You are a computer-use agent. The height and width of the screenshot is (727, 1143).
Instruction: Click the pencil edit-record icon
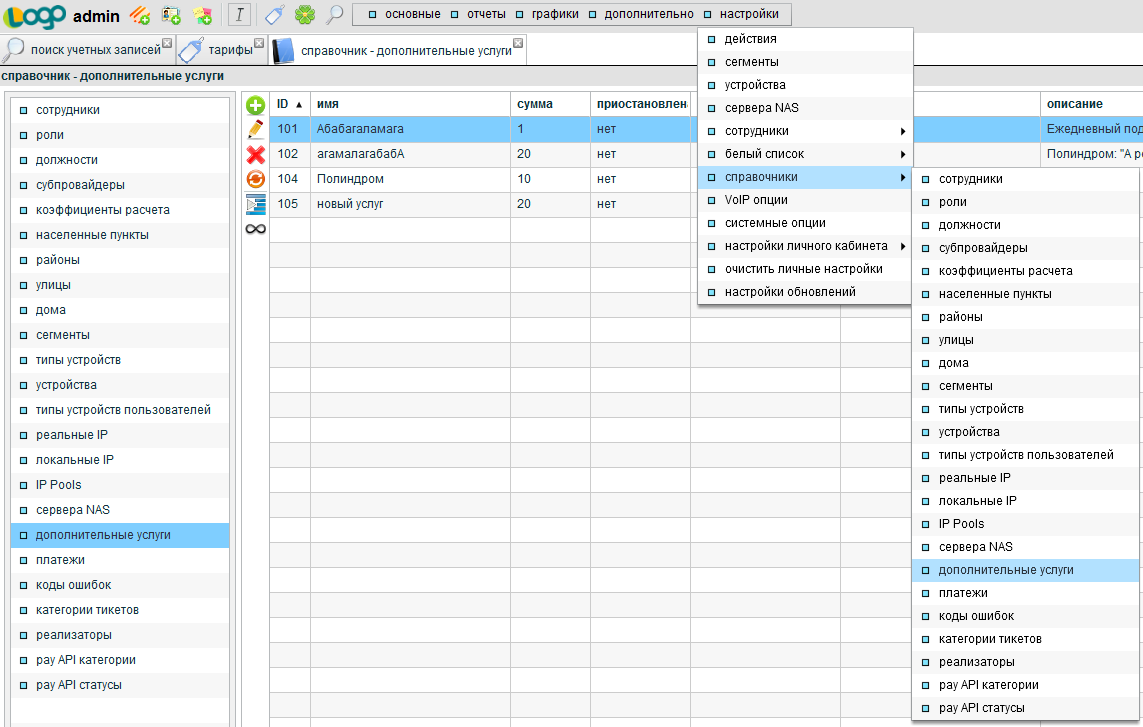coord(255,129)
